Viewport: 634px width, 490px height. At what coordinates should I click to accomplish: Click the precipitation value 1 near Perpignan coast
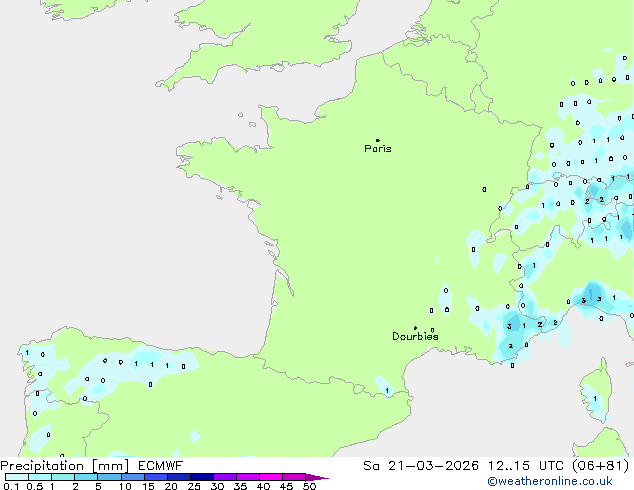click(x=387, y=390)
